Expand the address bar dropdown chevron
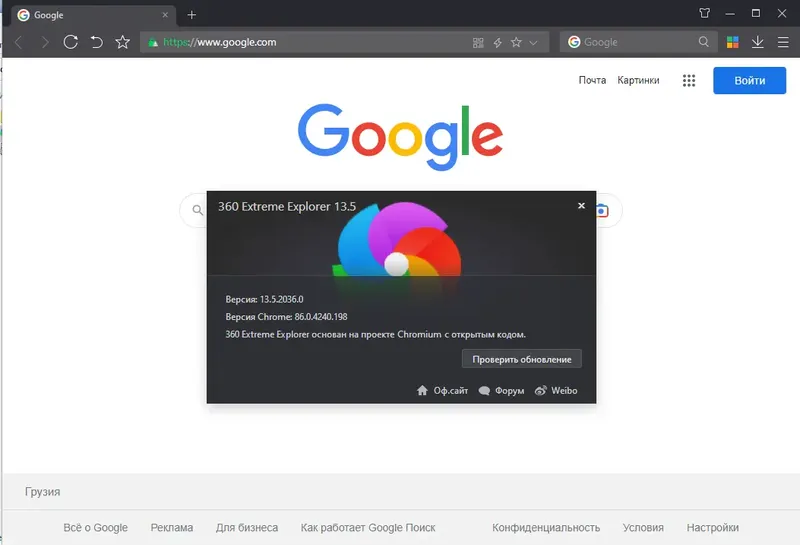This screenshot has height=545, width=800. click(533, 43)
